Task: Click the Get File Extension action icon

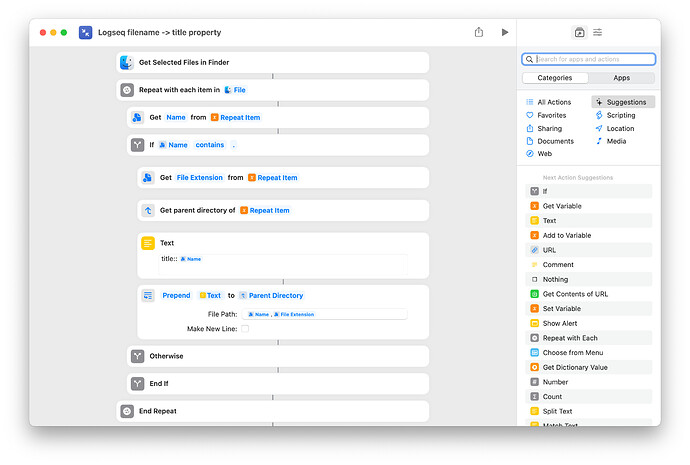Action: [148, 178]
